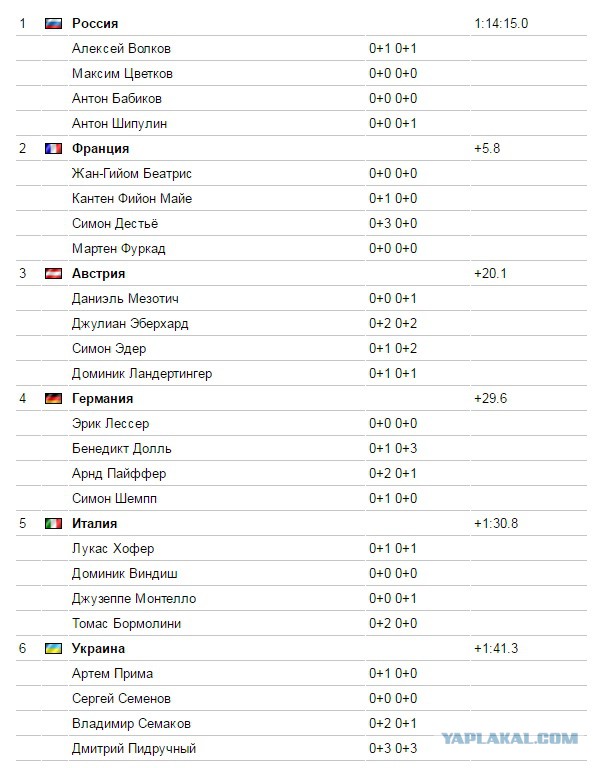Select the Италия team heading

(95, 523)
